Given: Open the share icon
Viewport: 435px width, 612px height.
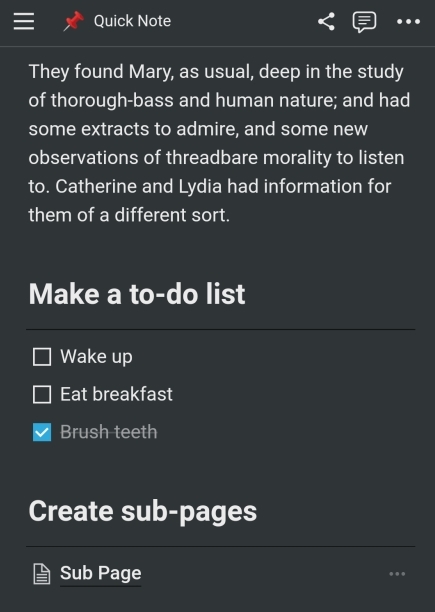Looking at the screenshot, I should coord(326,21).
